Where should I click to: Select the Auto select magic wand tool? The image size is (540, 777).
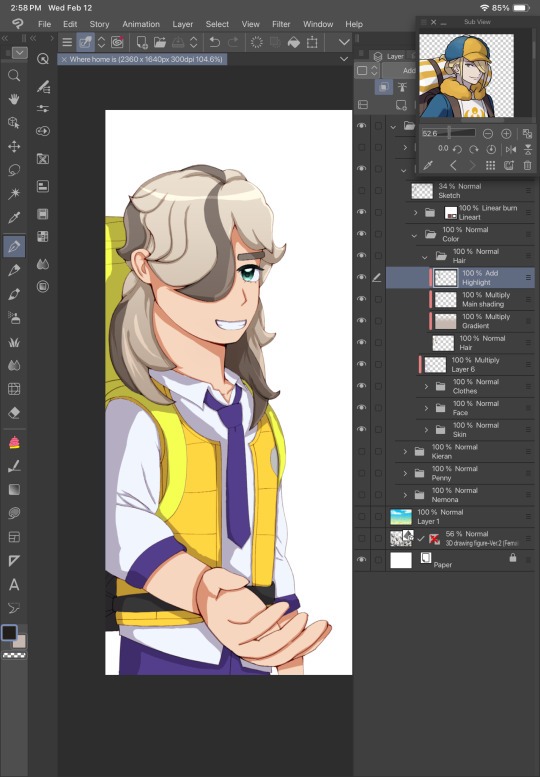(x=14, y=193)
